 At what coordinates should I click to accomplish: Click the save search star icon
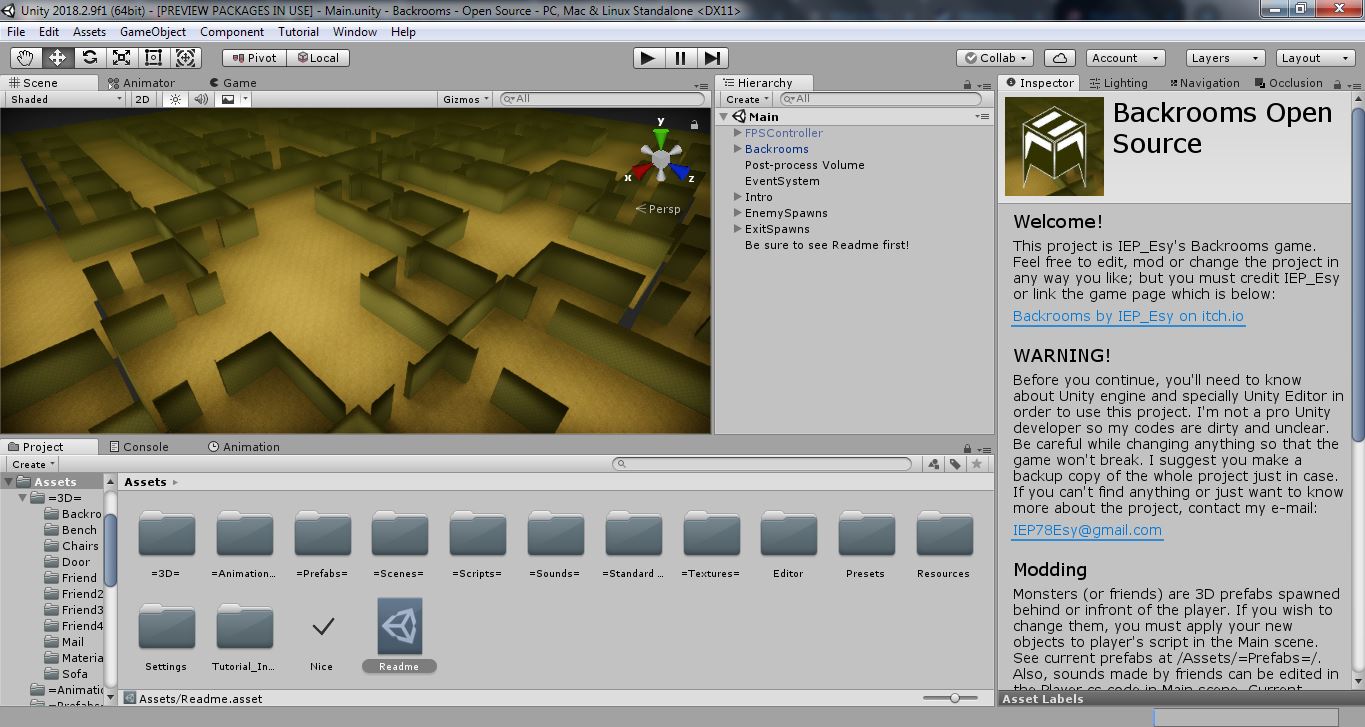click(977, 464)
